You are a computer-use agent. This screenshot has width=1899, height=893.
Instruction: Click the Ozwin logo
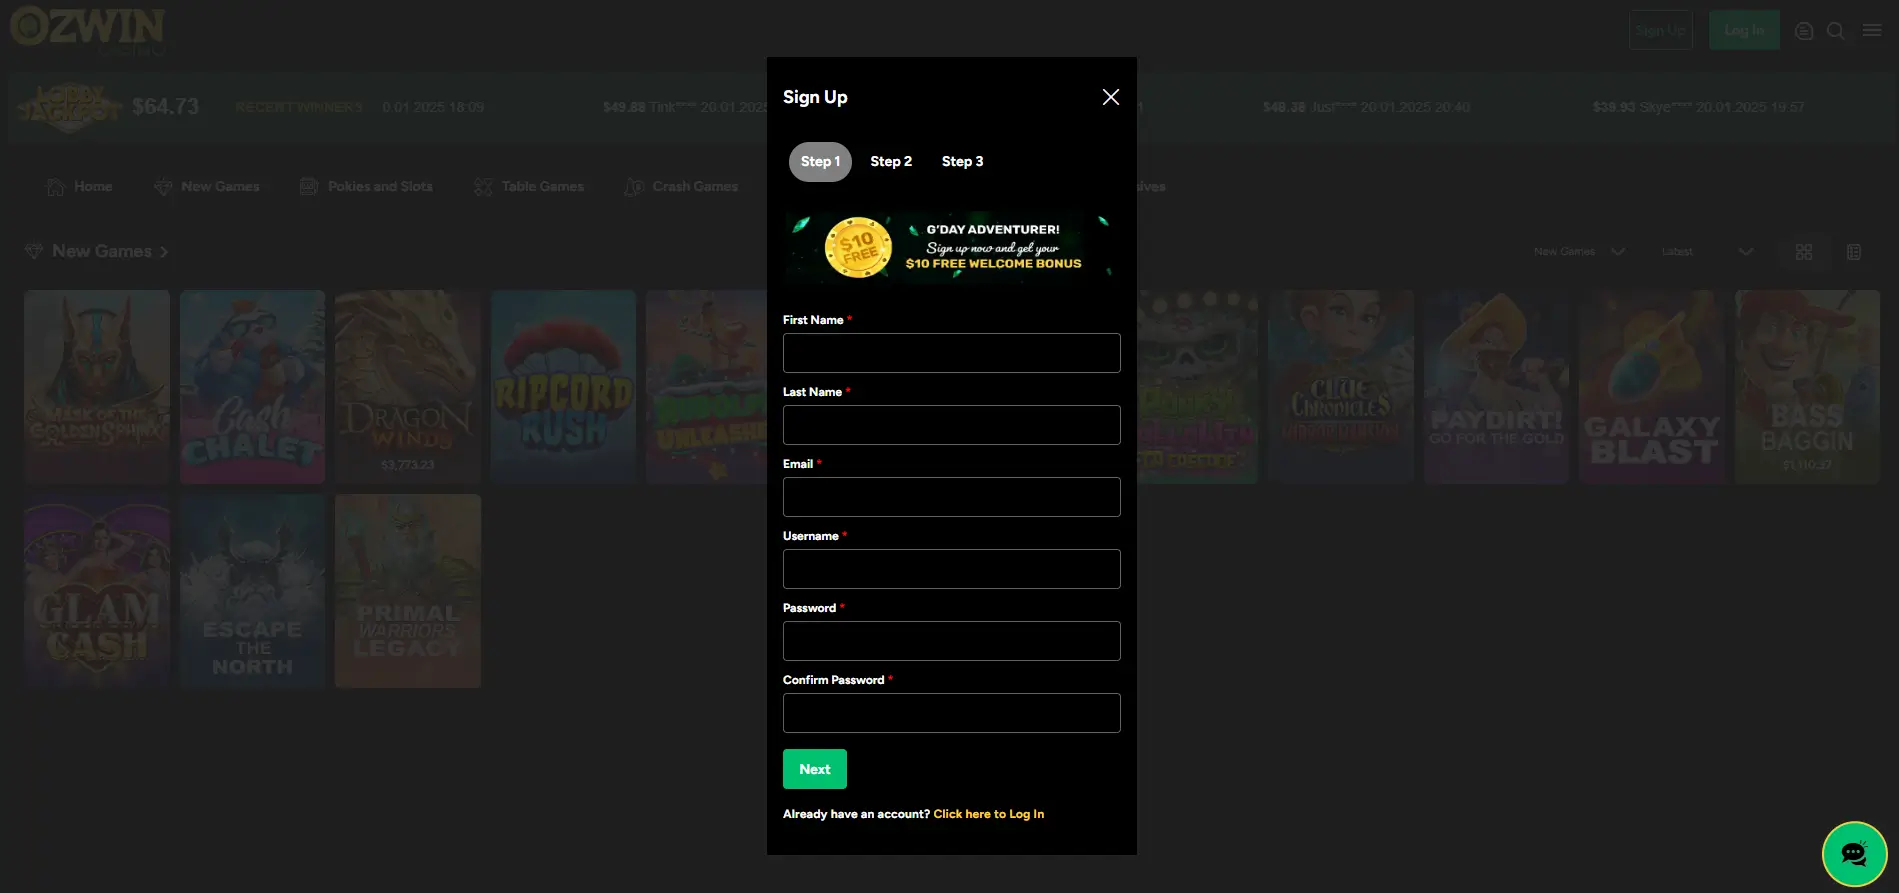[88, 28]
